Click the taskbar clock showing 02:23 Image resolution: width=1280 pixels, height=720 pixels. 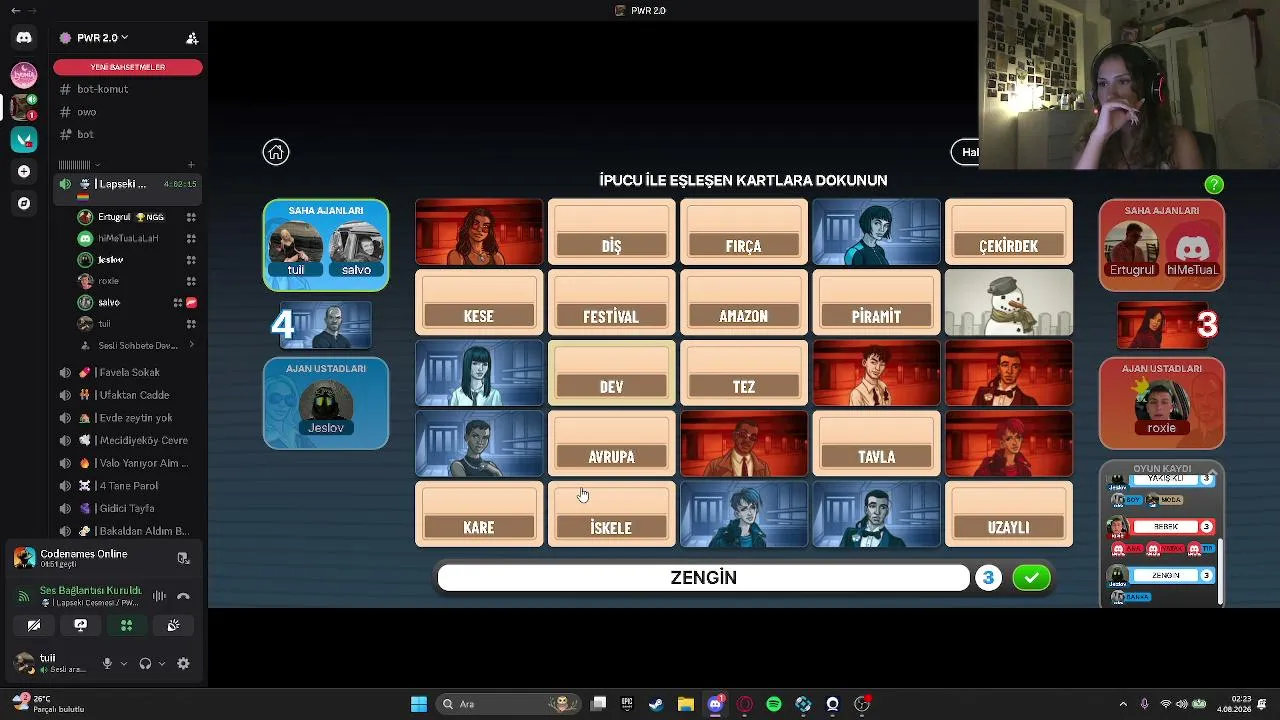coord(1233,704)
